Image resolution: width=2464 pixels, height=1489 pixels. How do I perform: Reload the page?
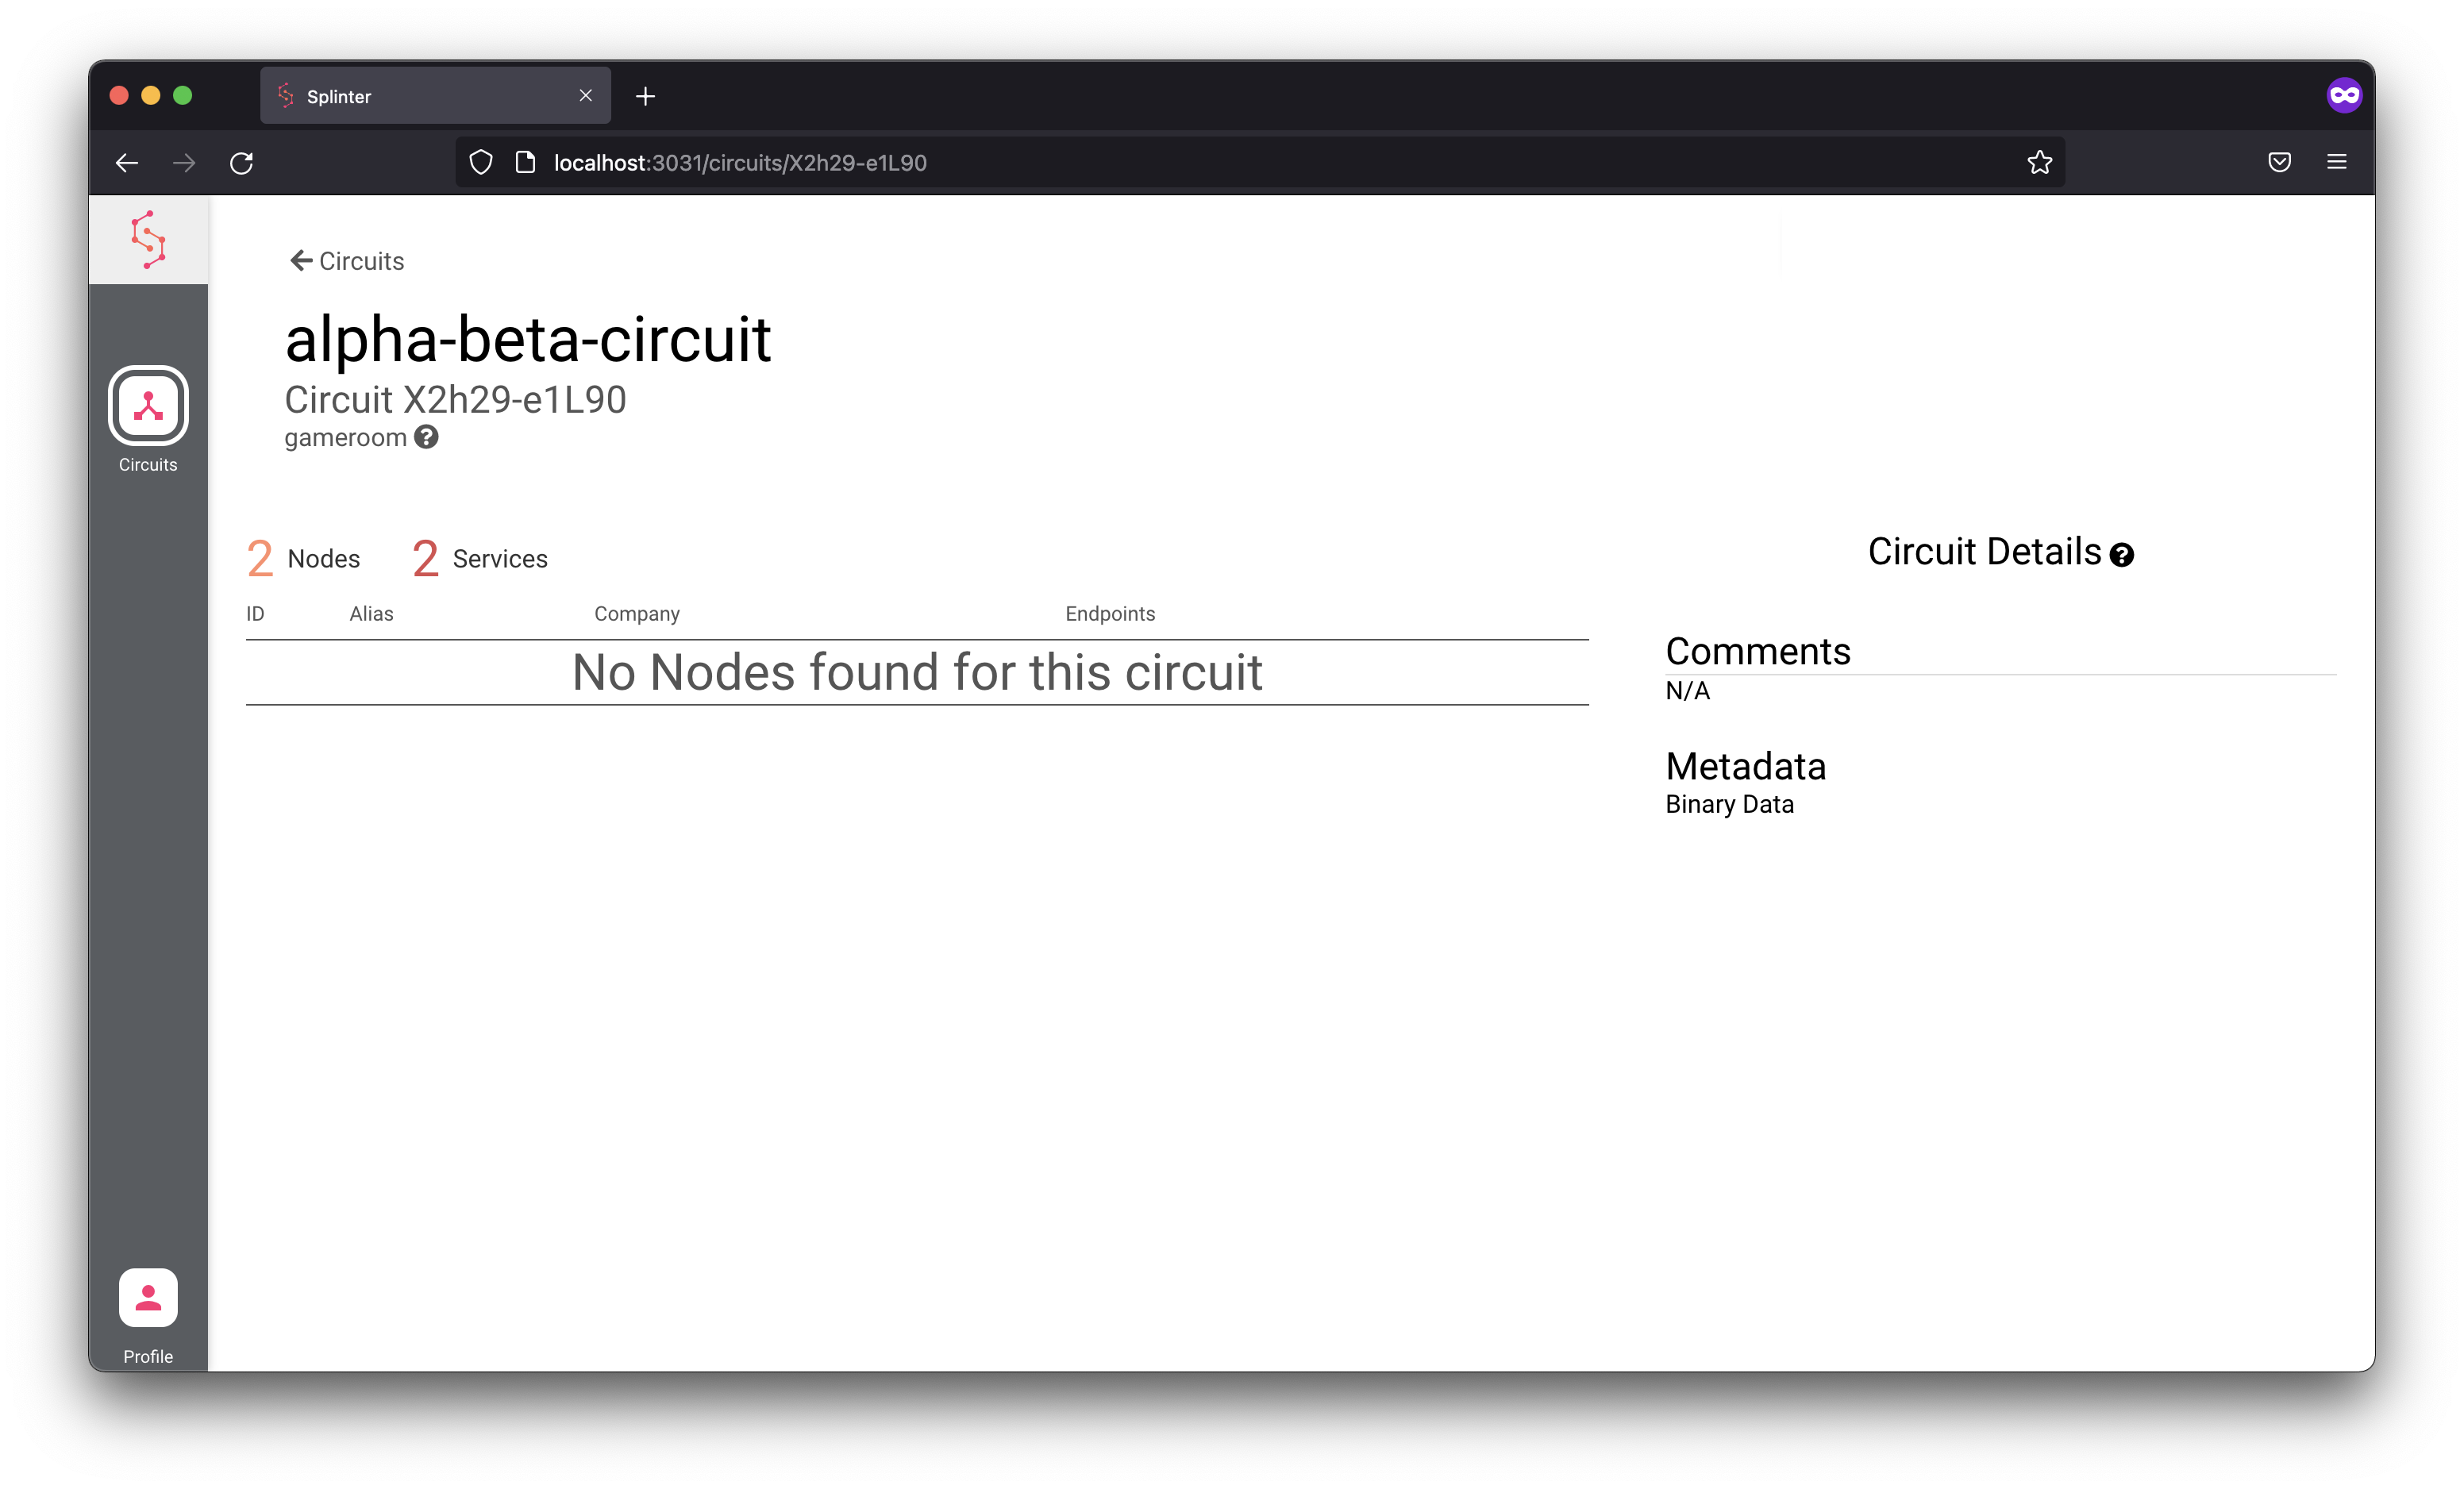tap(242, 162)
